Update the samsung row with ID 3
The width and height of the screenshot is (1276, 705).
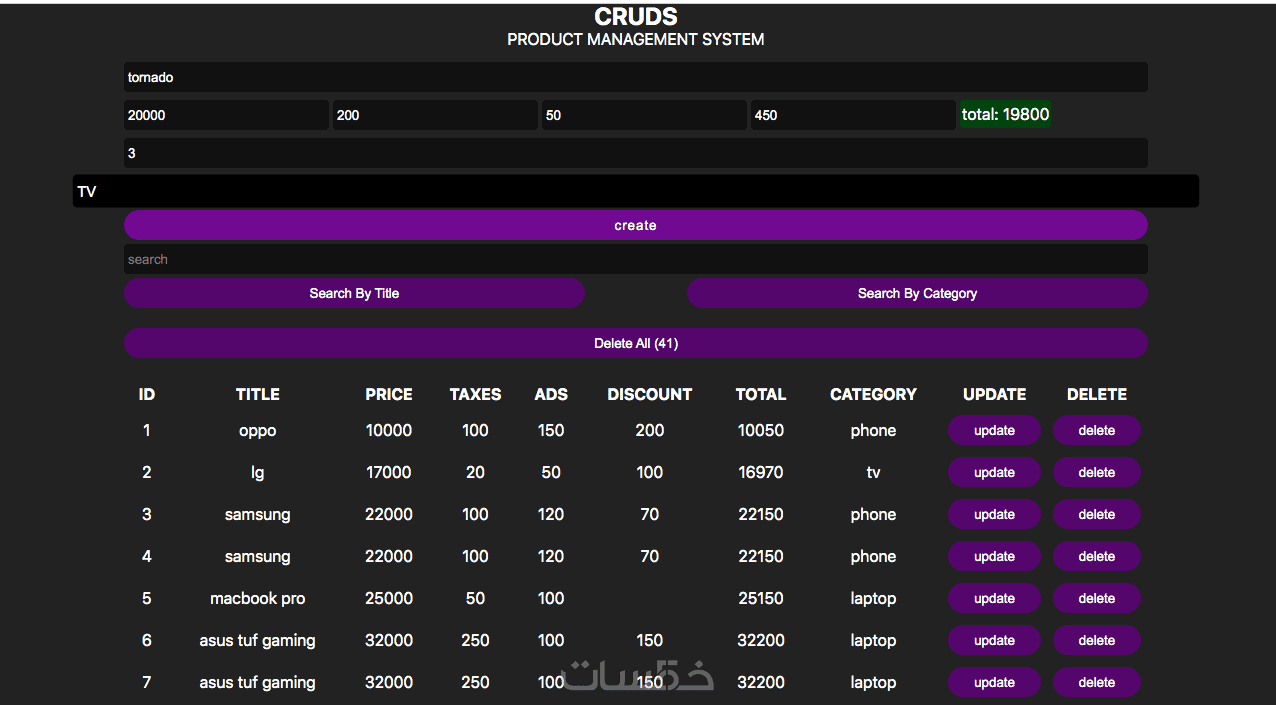click(994, 515)
